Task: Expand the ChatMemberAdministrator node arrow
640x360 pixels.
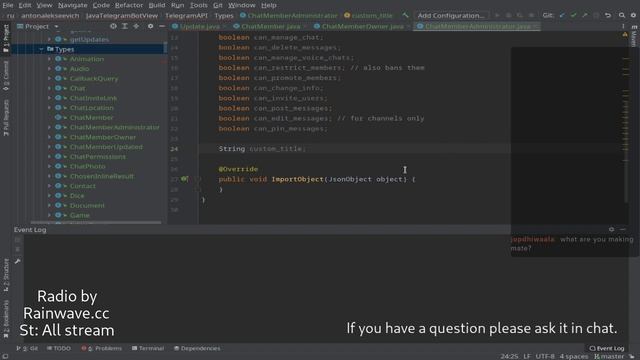Action: click(49, 127)
